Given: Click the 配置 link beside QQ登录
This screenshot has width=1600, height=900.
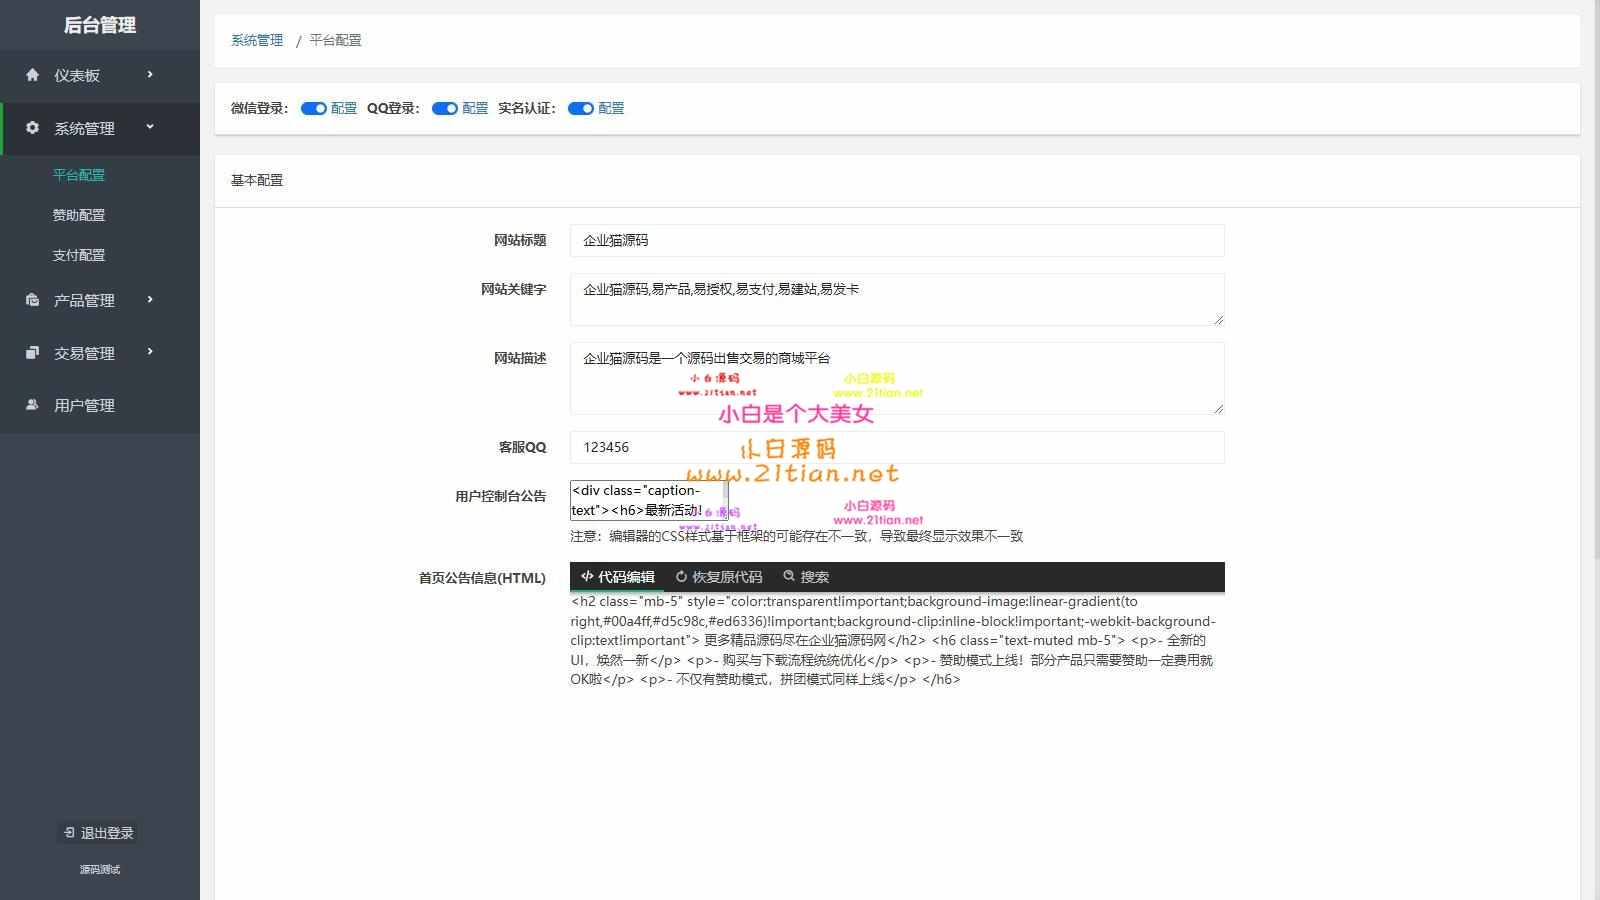Looking at the screenshot, I should click(476, 108).
